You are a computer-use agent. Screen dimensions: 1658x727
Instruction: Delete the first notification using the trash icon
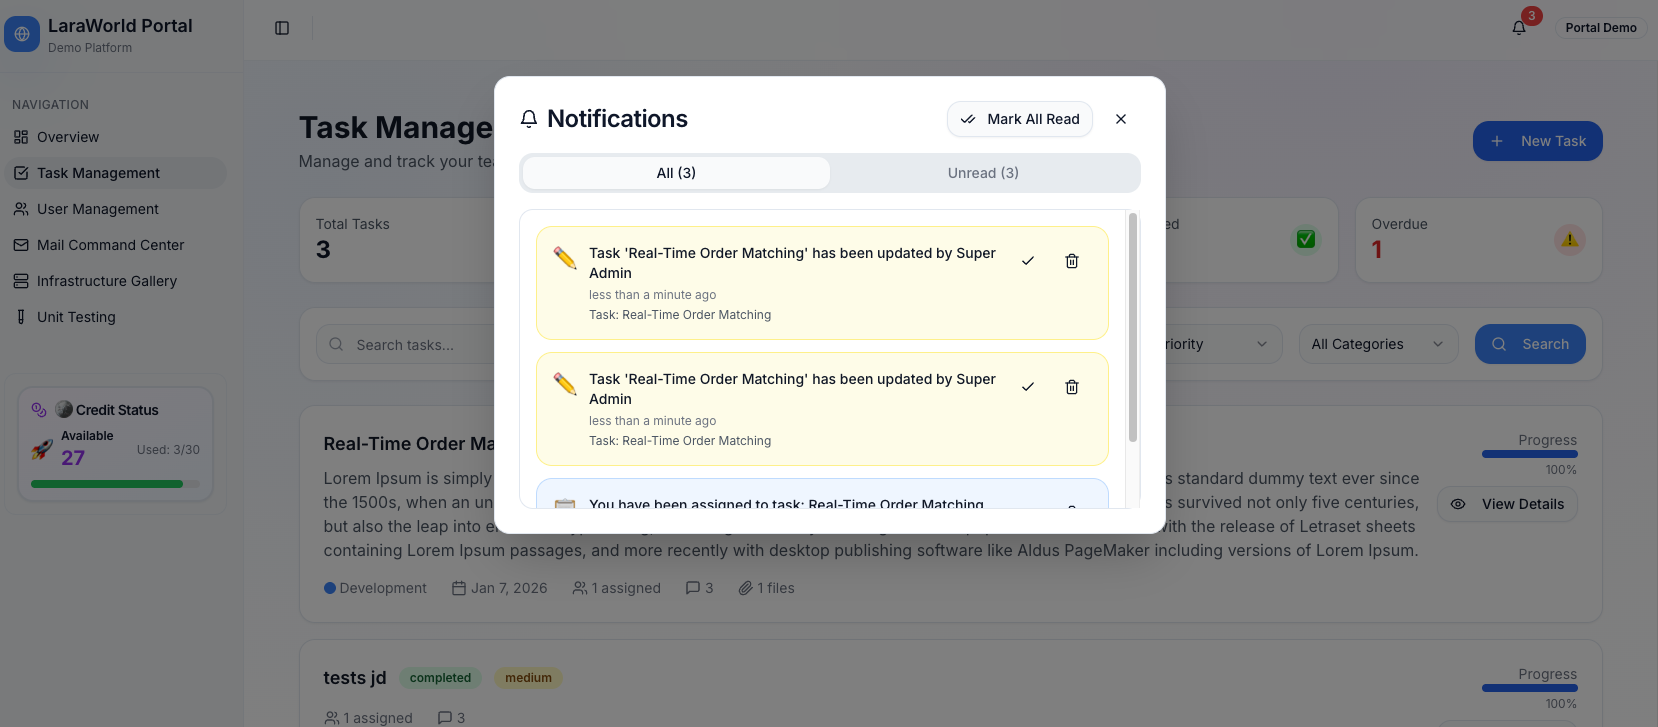point(1071,260)
